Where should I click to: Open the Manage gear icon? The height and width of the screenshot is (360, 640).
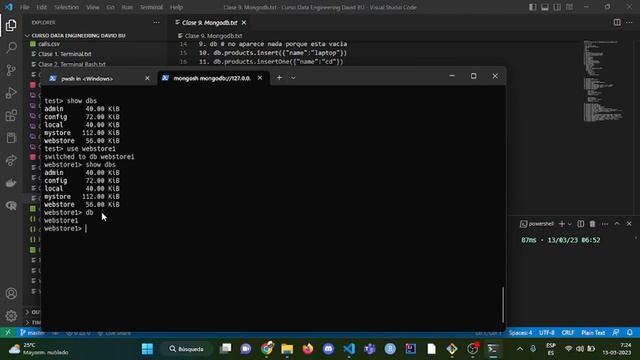click(x=11, y=316)
